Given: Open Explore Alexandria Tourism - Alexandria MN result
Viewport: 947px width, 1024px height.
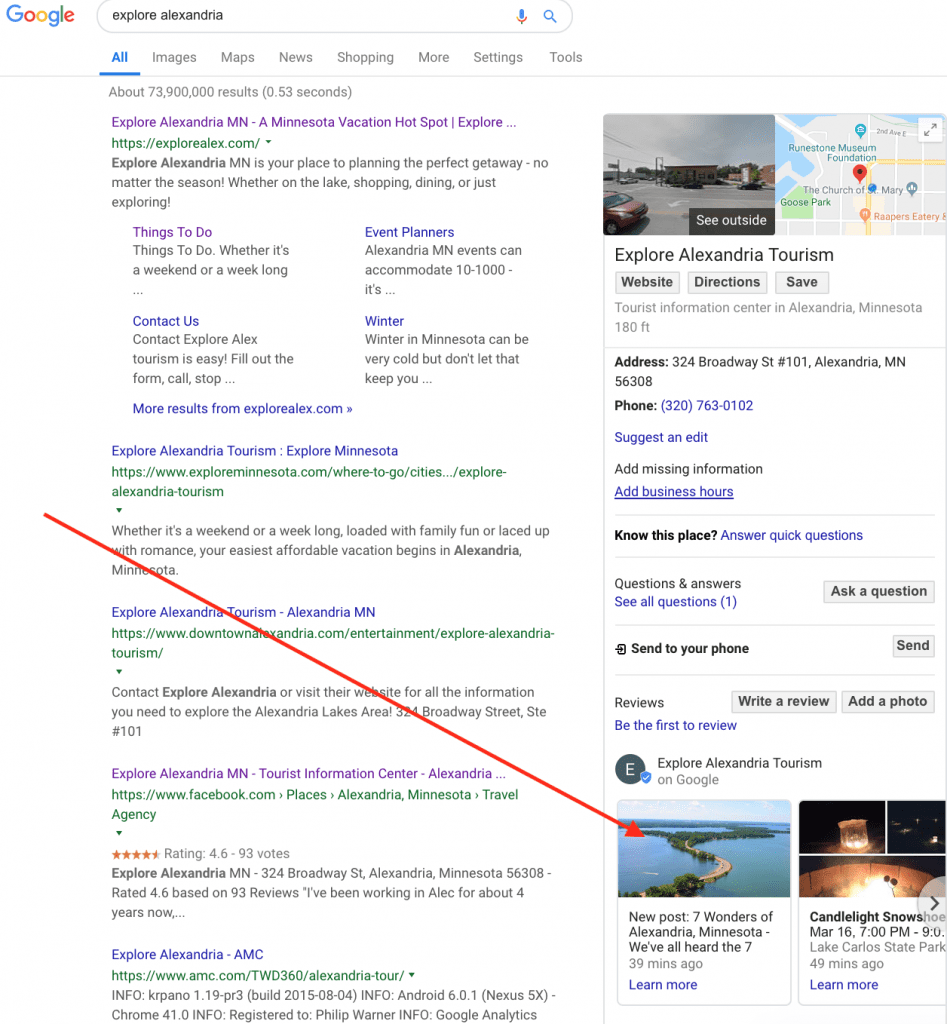Looking at the screenshot, I should click(244, 612).
